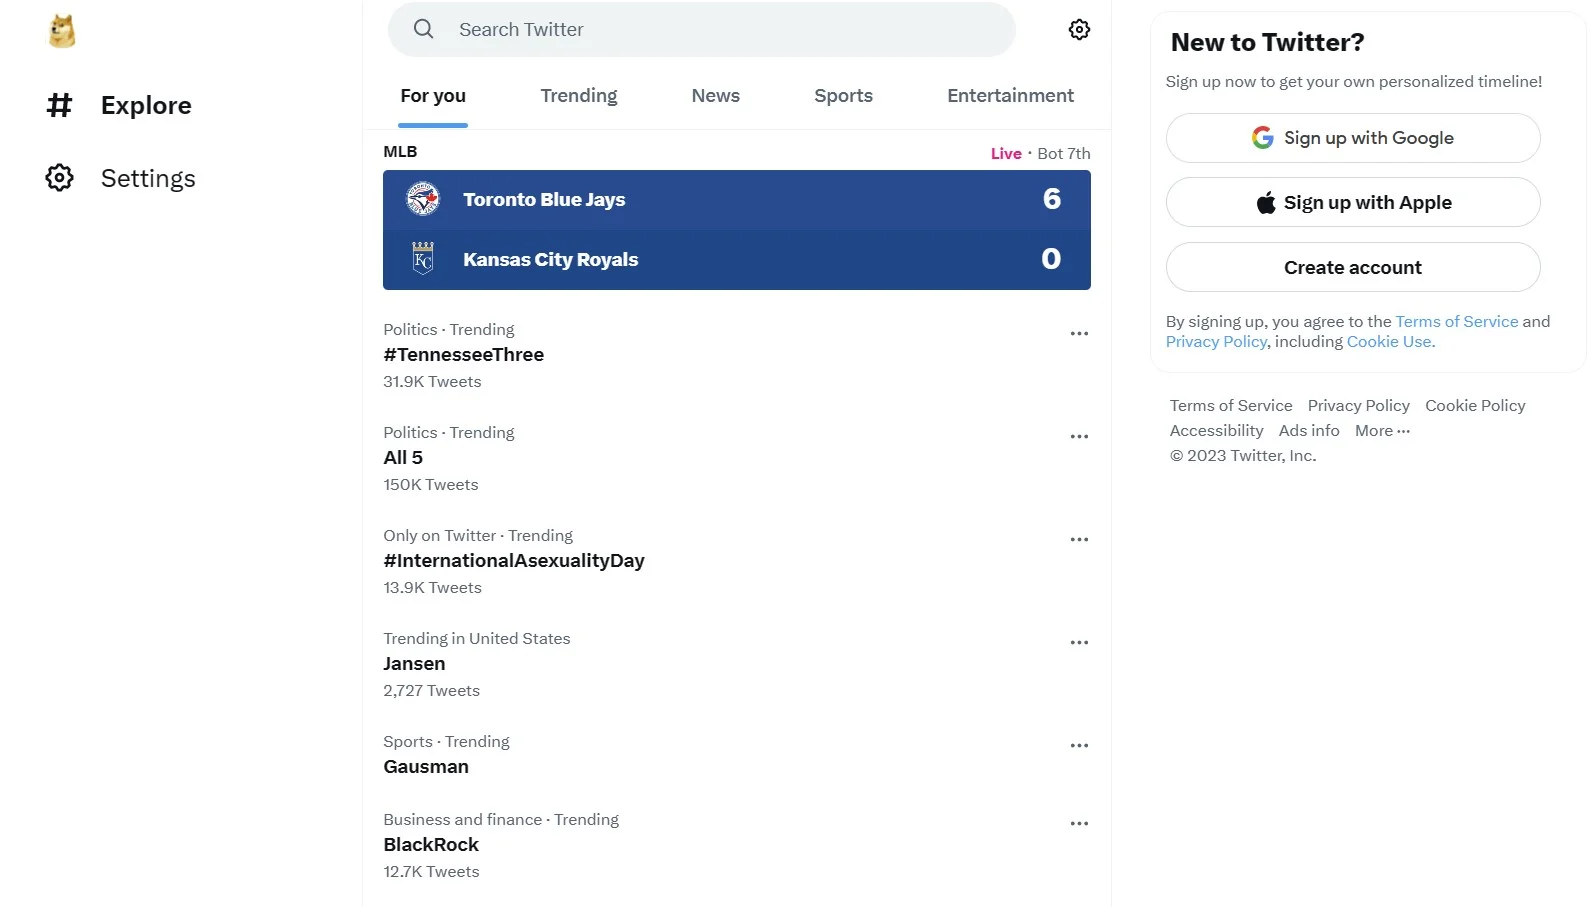Switch to the Entertainment tab
The height and width of the screenshot is (907, 1592).
(x=1010, y=96)
